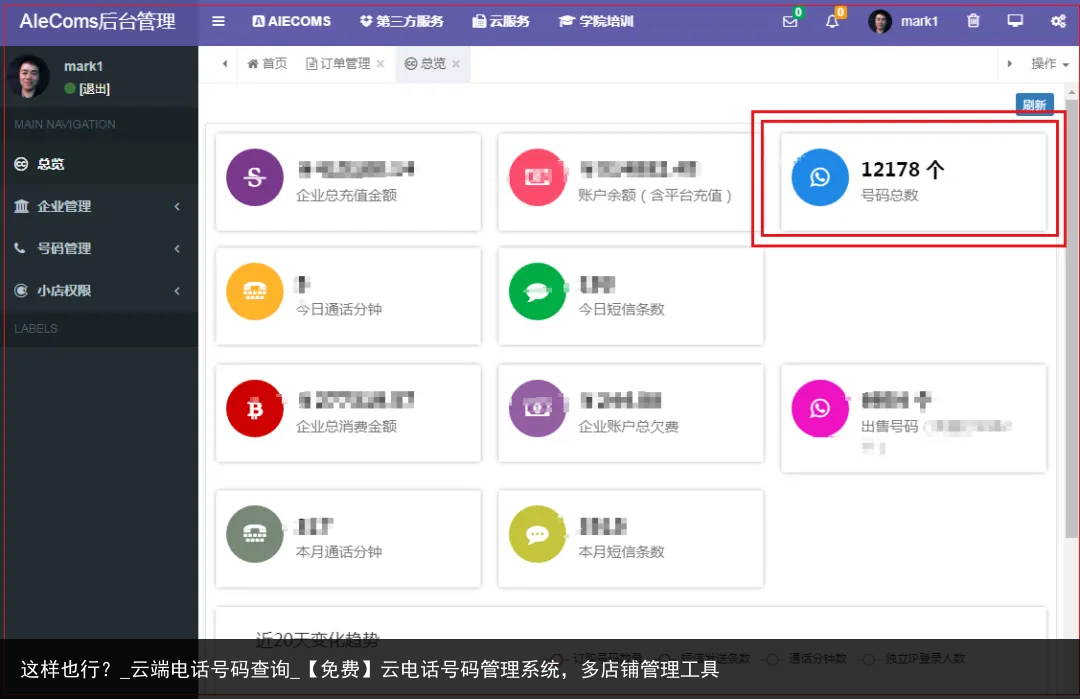Click the magenta 出售号码 WhatsApp icon

coord(820,408)
